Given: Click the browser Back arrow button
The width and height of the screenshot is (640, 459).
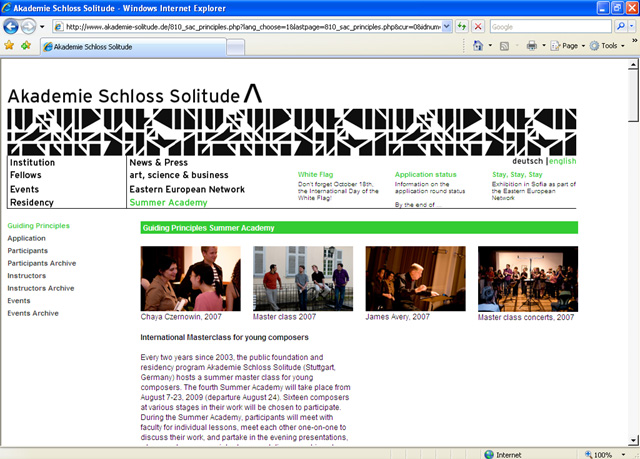Looking at the screenshot, I should [x=13, y=26].
